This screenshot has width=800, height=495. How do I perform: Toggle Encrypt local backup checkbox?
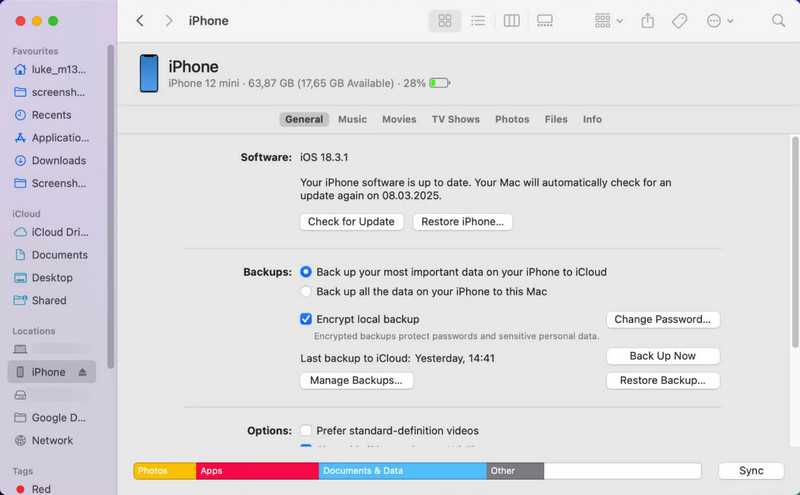[306, 319]
